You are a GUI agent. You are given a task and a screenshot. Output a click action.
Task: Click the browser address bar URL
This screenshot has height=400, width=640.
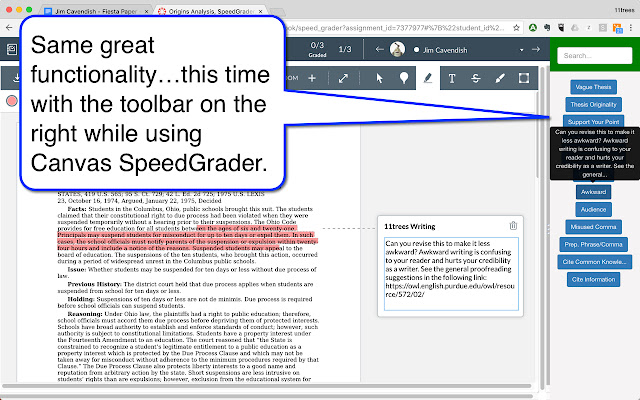(396, 28)
